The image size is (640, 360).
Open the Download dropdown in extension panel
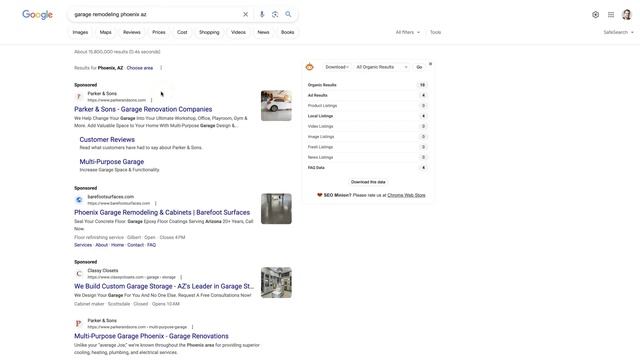[337, 67]
